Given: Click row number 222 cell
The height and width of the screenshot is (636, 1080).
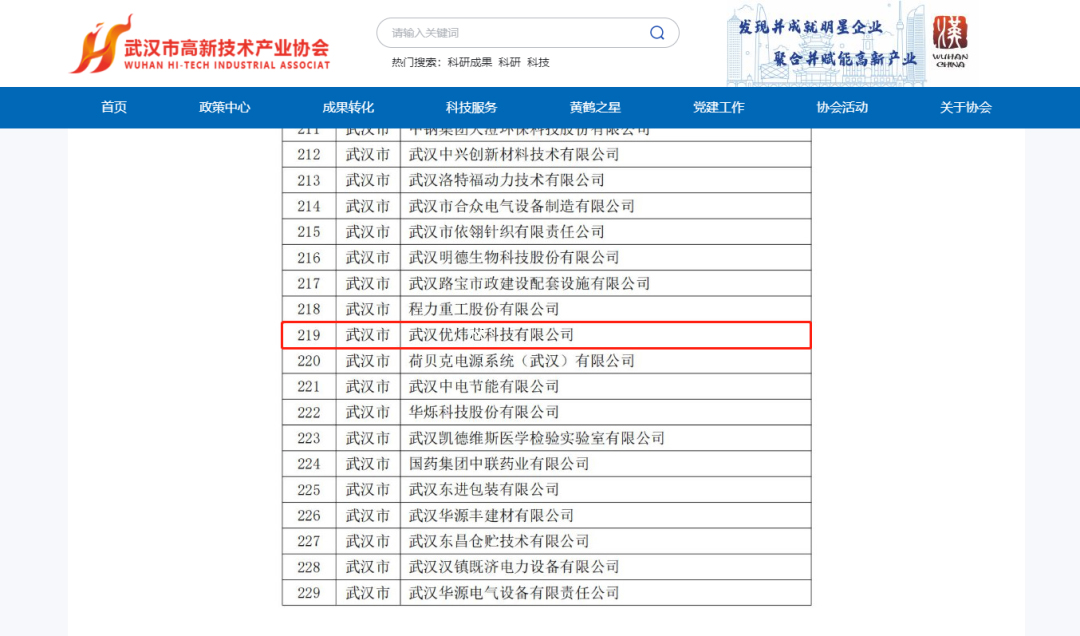Looking at the screenshot, I should (x=309, y=412).
